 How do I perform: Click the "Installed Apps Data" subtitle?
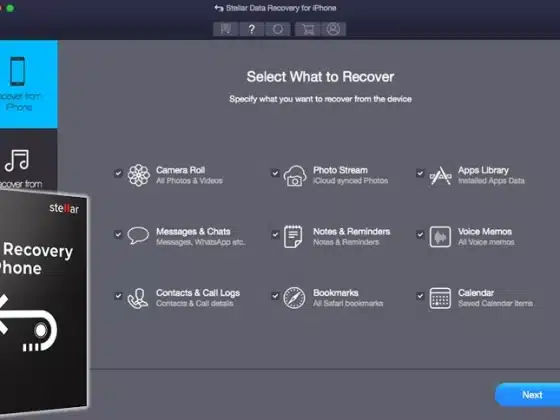coord(491,181)
